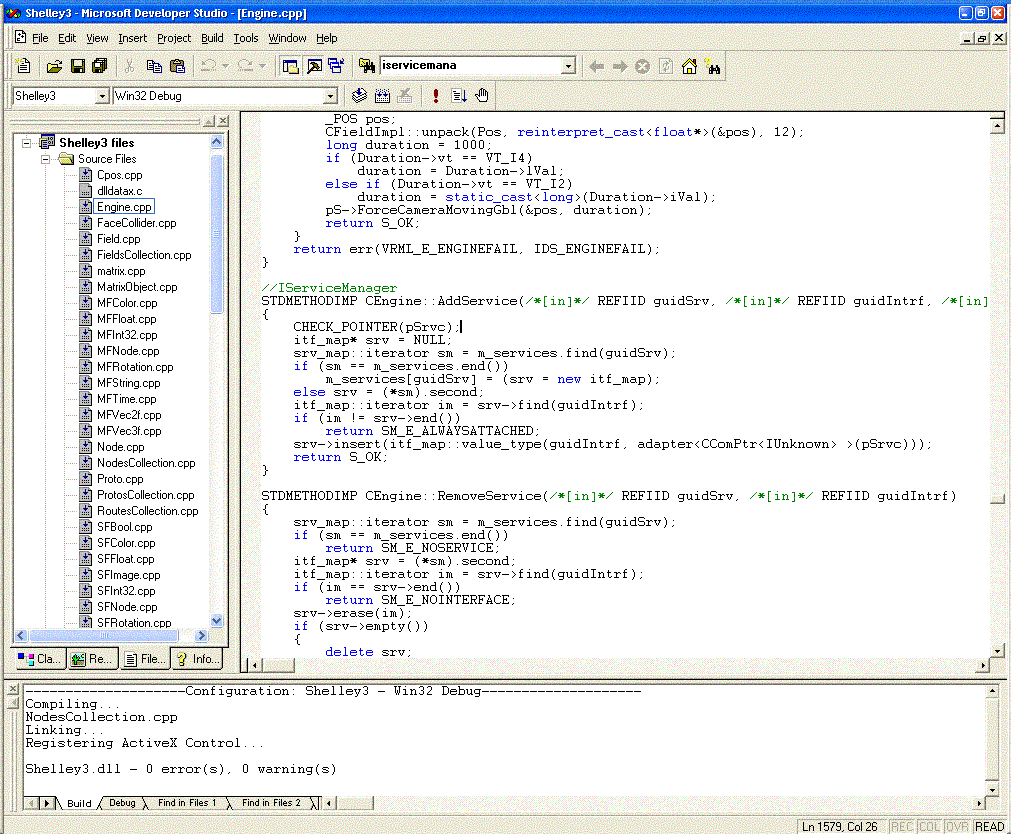Select MFString.cpp in the file tree
This screenshot has height=834, width=1011.
point(128,382)
